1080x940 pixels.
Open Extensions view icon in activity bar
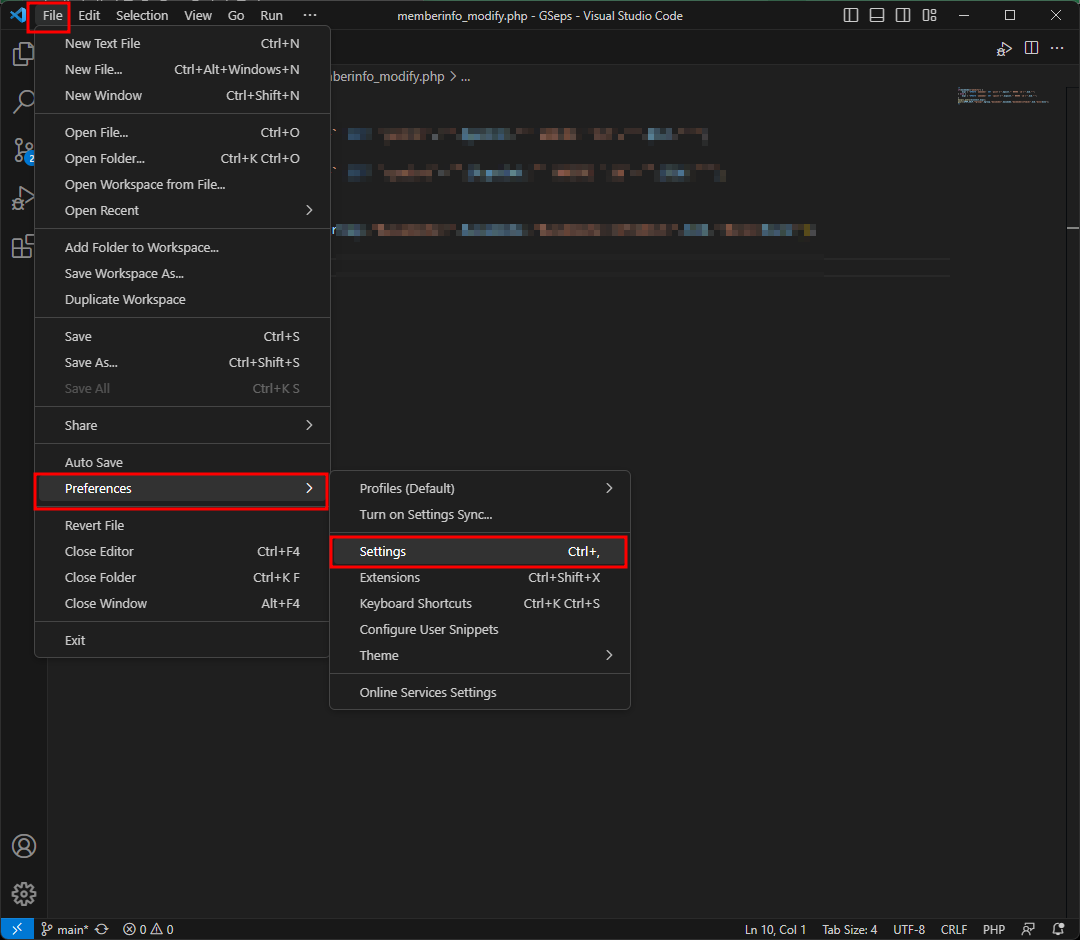[x=23, y=246]
